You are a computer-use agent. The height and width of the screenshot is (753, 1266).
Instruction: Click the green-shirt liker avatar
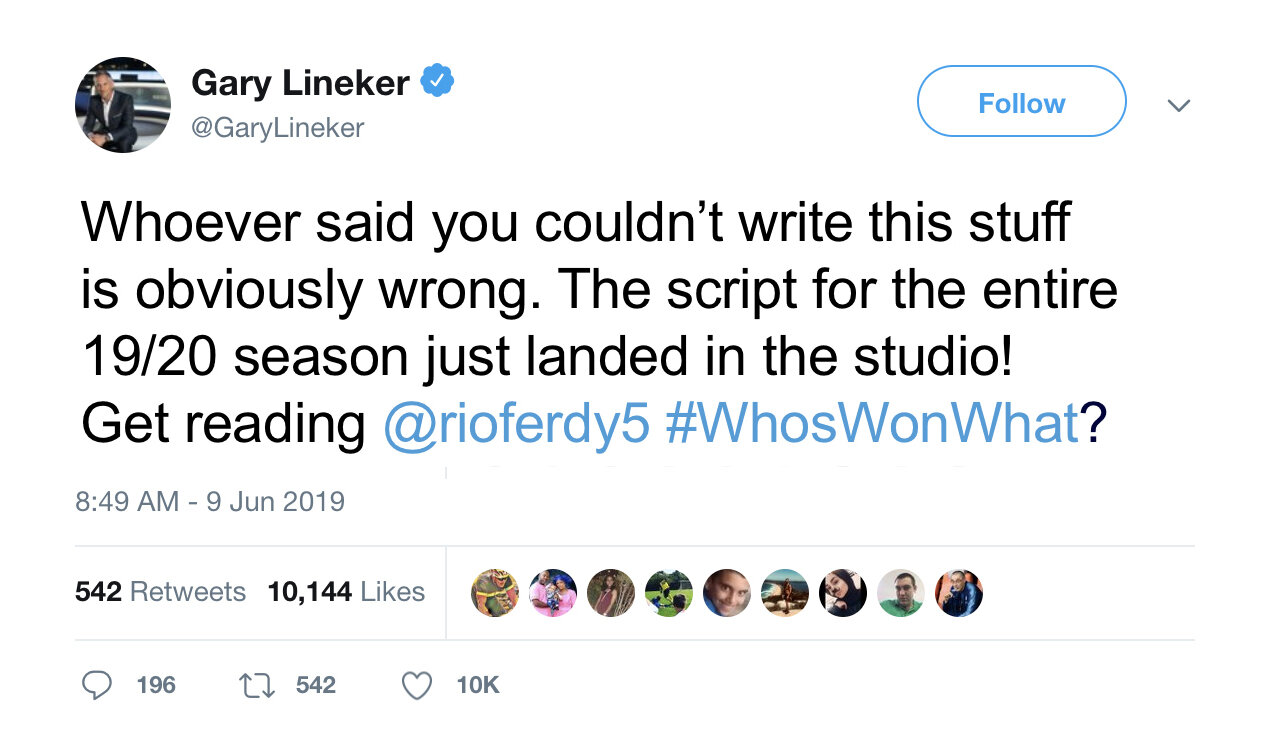pyautogui.click(x=901, y=593)
